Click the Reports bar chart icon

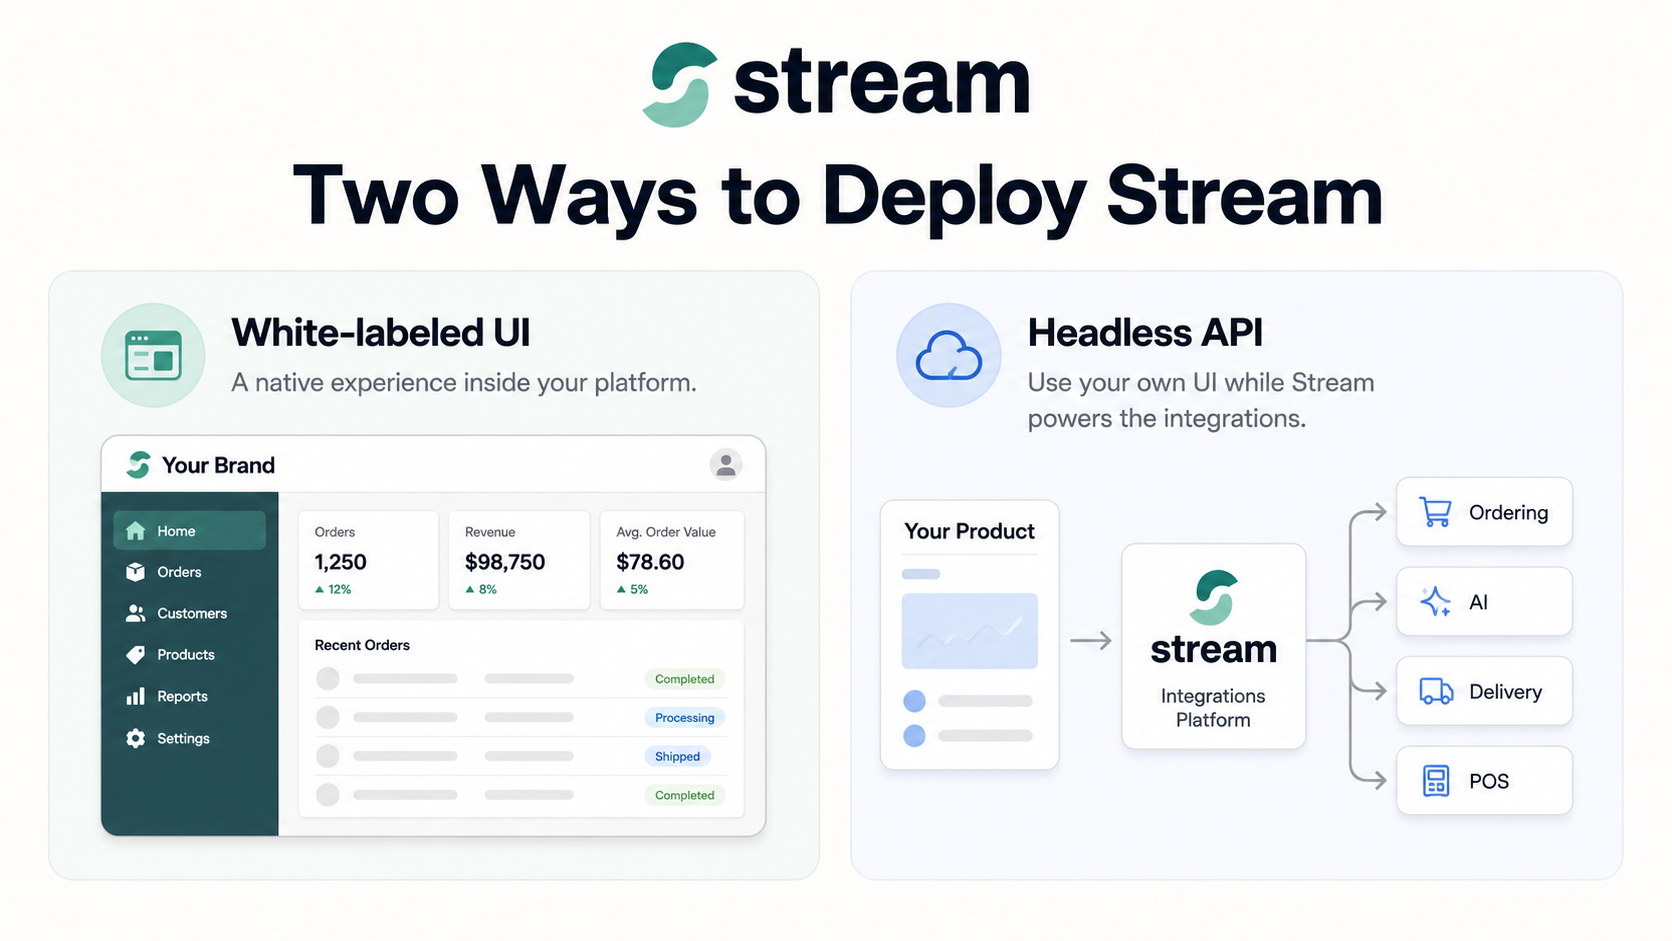coord(136,696)
